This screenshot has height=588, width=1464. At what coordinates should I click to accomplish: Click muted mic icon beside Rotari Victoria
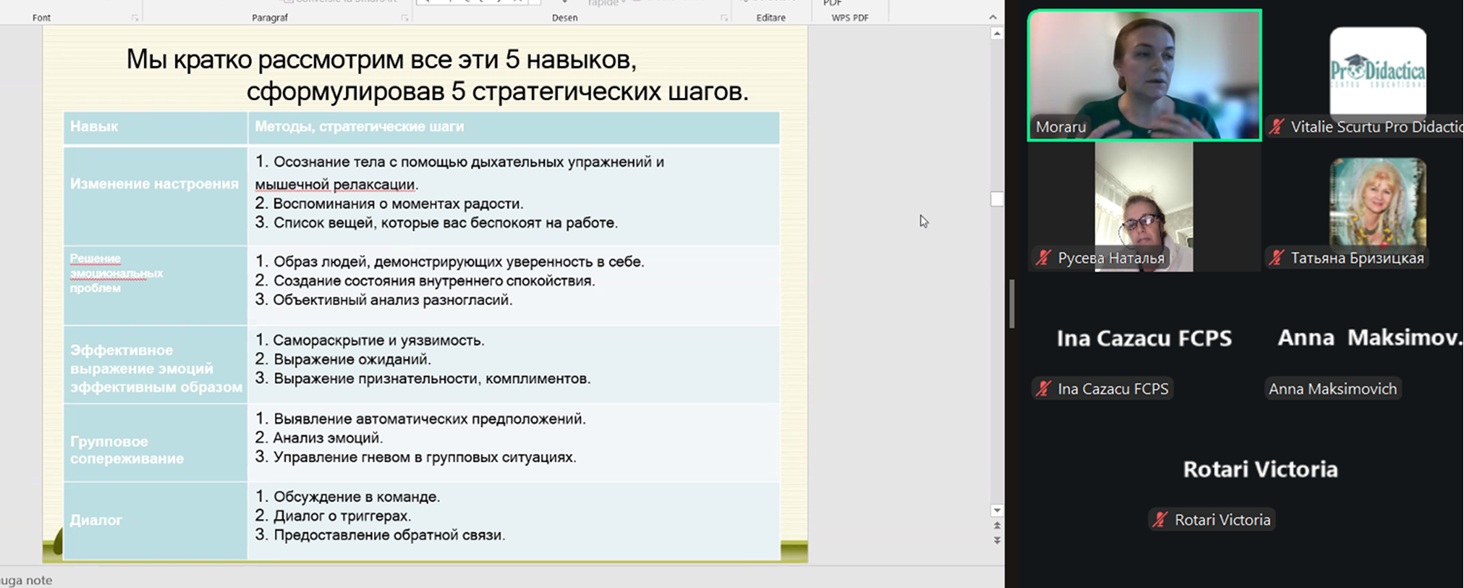point(1160,520)
